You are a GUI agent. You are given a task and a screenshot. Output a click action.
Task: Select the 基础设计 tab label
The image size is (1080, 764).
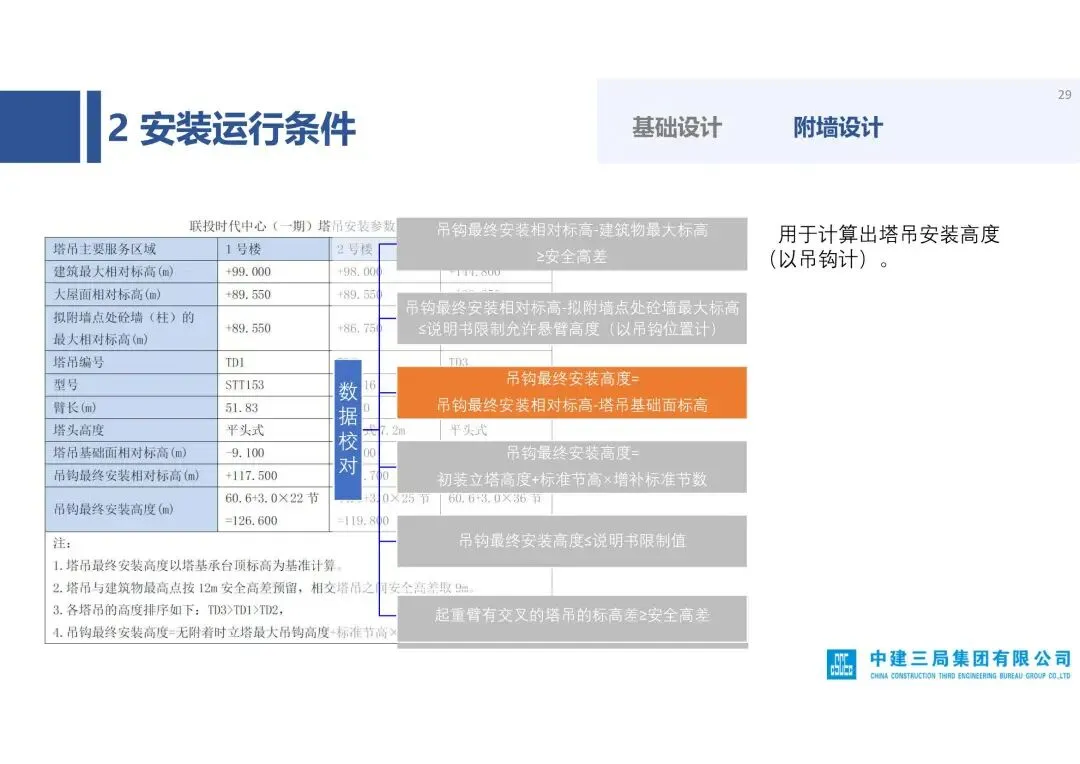click(x=676, y=127)
